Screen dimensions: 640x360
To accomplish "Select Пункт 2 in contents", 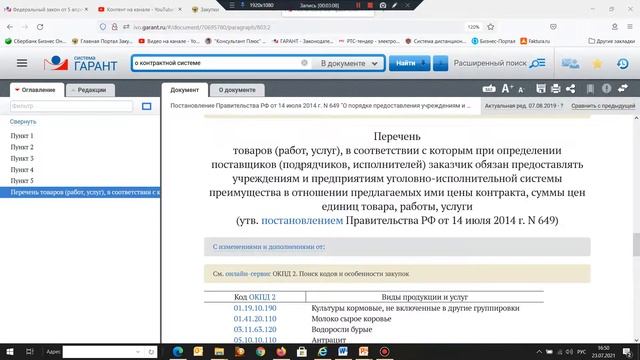I will coord(22,147).
